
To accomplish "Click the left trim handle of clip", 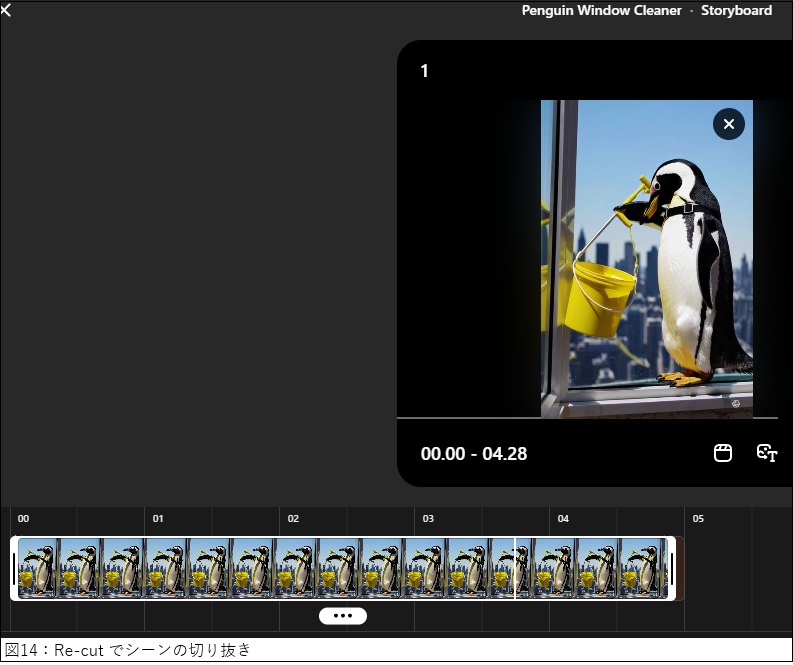I will pyautogui.click(x=14, y=569).
